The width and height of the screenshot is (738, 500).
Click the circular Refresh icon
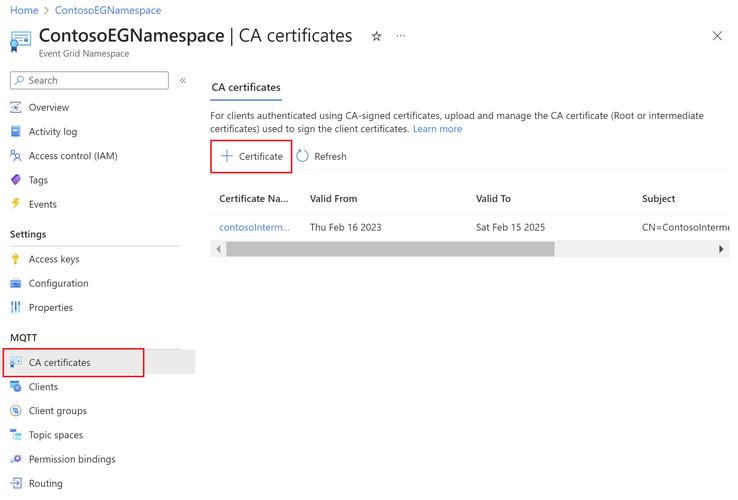[x=302, y=156]
